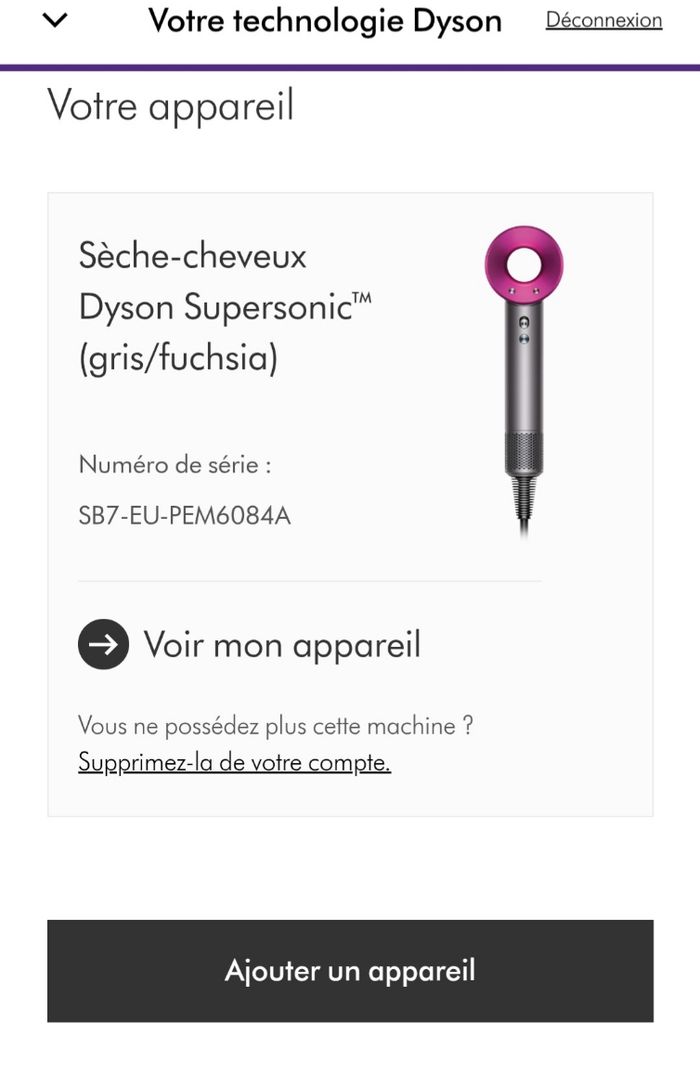Open the Voir mon appareil link
700x1086 pixels.
coord(282,645)
